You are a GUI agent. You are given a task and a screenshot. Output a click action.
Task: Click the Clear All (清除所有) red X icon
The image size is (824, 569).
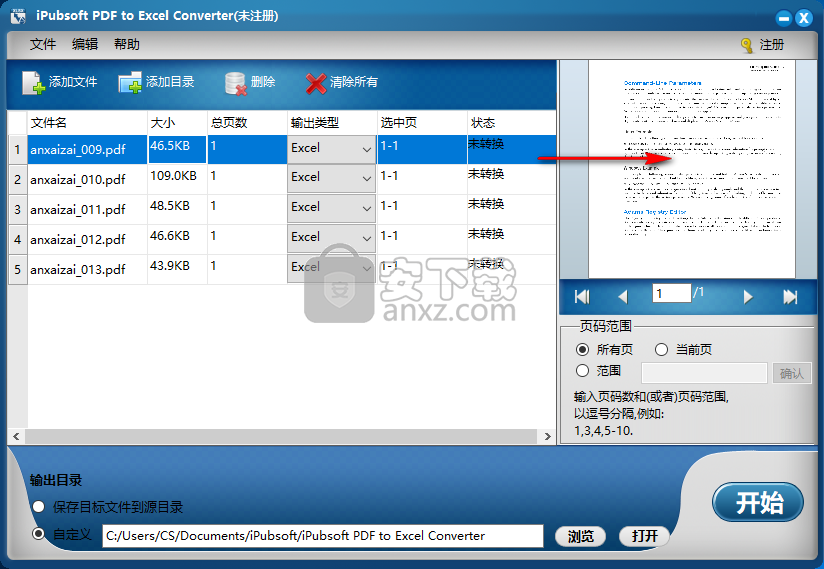(316, 83)
